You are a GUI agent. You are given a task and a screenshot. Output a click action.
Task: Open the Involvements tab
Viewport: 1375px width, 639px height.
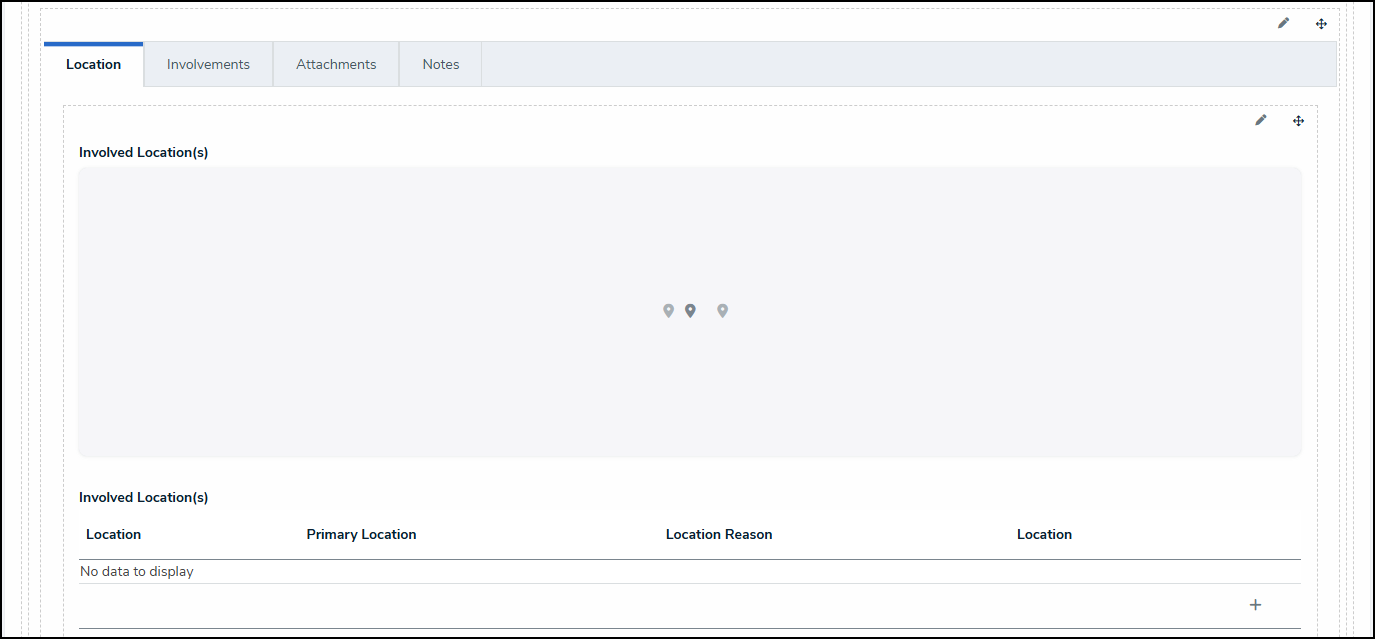click(x=208, y=64)
